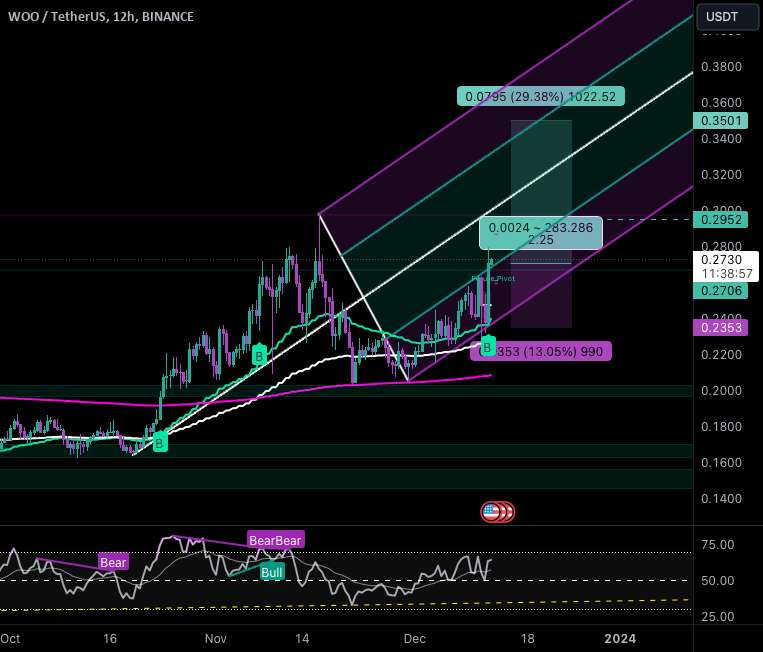Select the 0.0795 (29.38%) profit target label
This screenshot has width=763, height=652.
pyautogui.click(x=541, y=96)
